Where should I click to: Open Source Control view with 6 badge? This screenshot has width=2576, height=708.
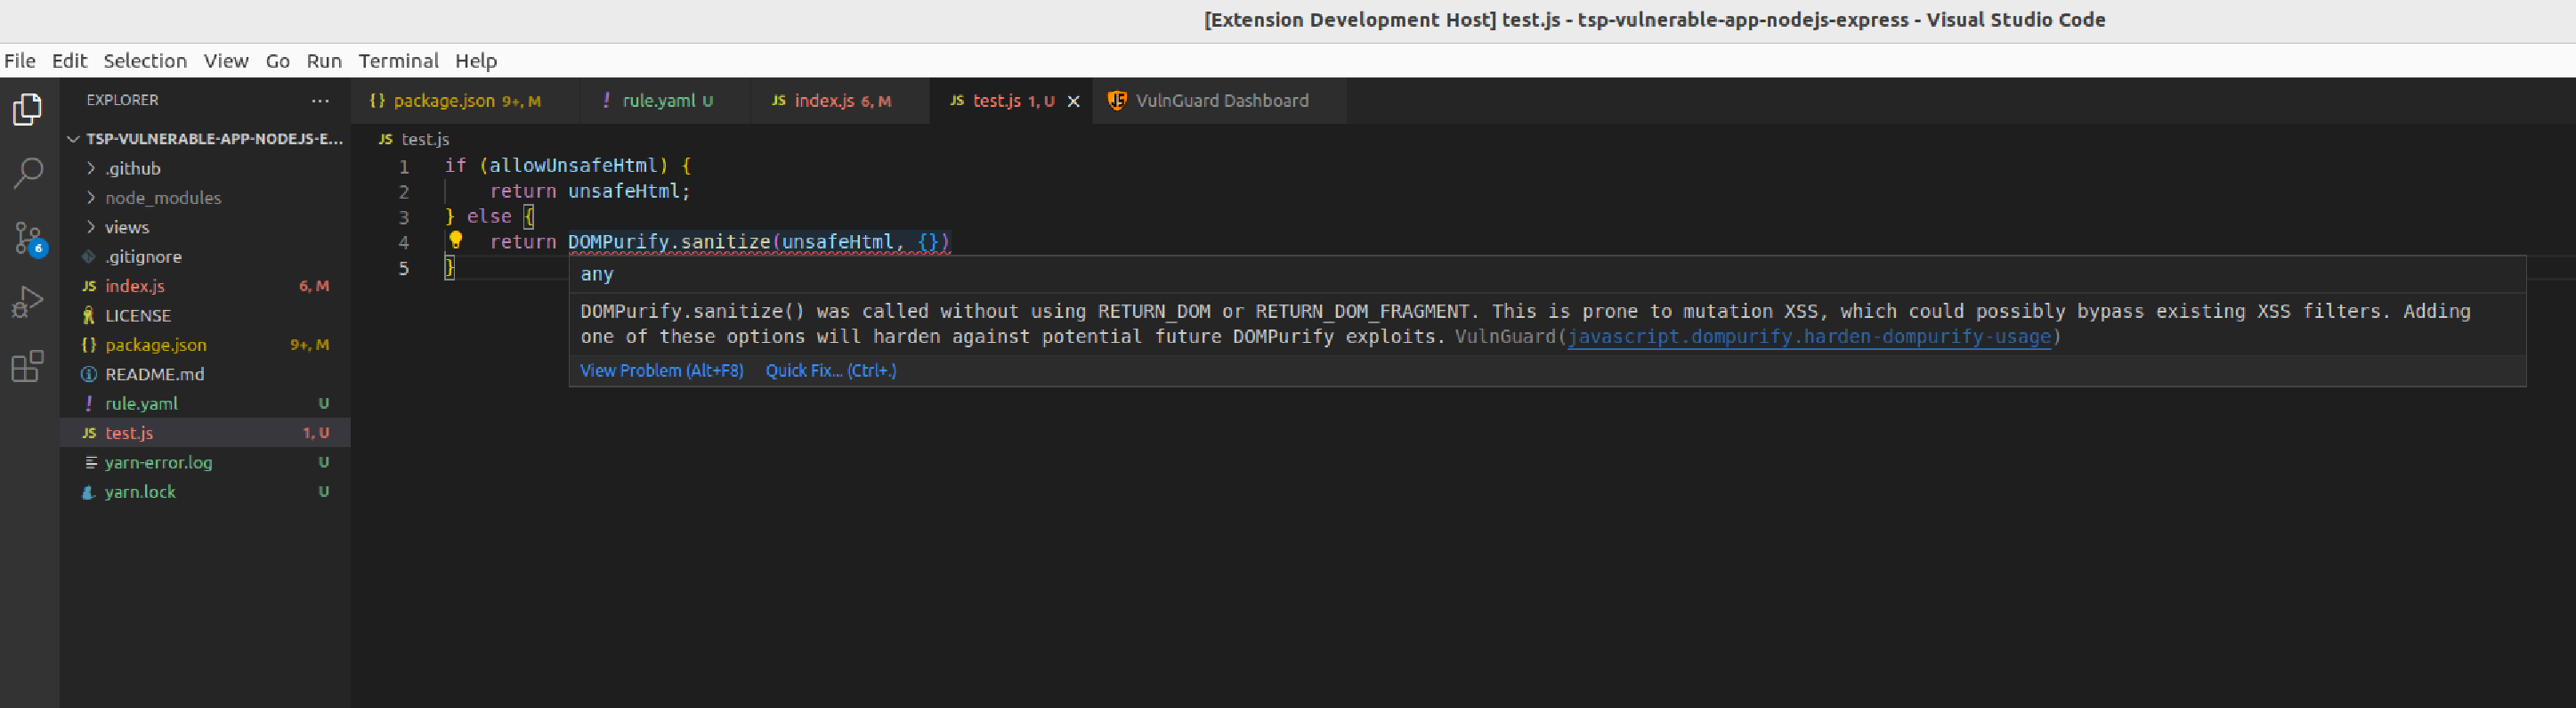pyautogui.click(x=28, y=238)
